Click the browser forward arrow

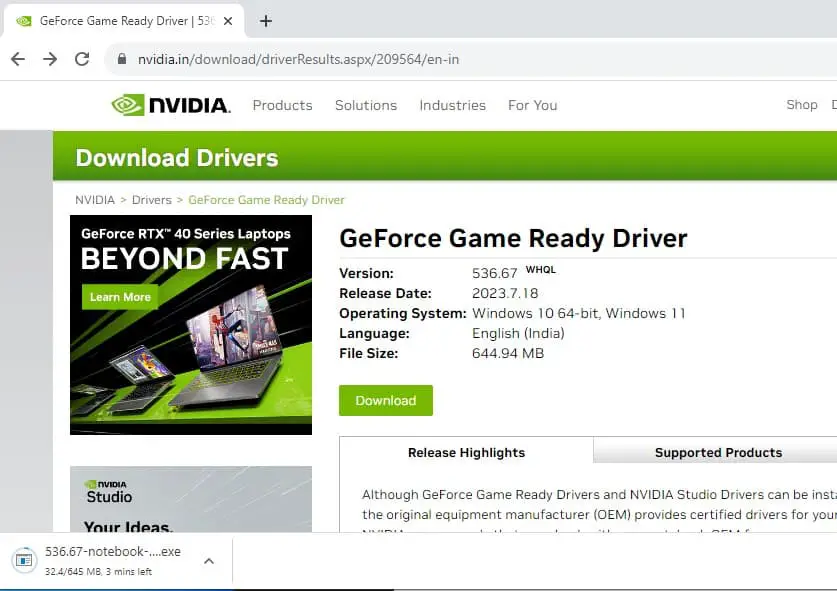[50, 59]
